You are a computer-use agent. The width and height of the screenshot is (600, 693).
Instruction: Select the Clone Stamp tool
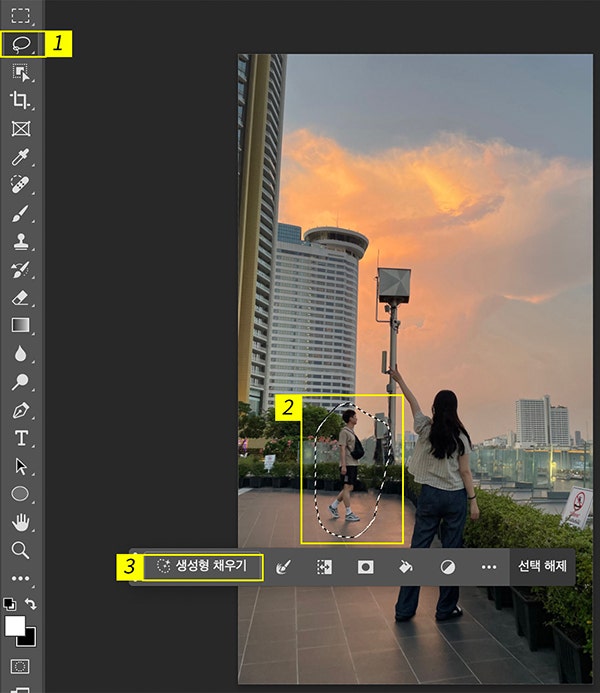coord(20,241)
